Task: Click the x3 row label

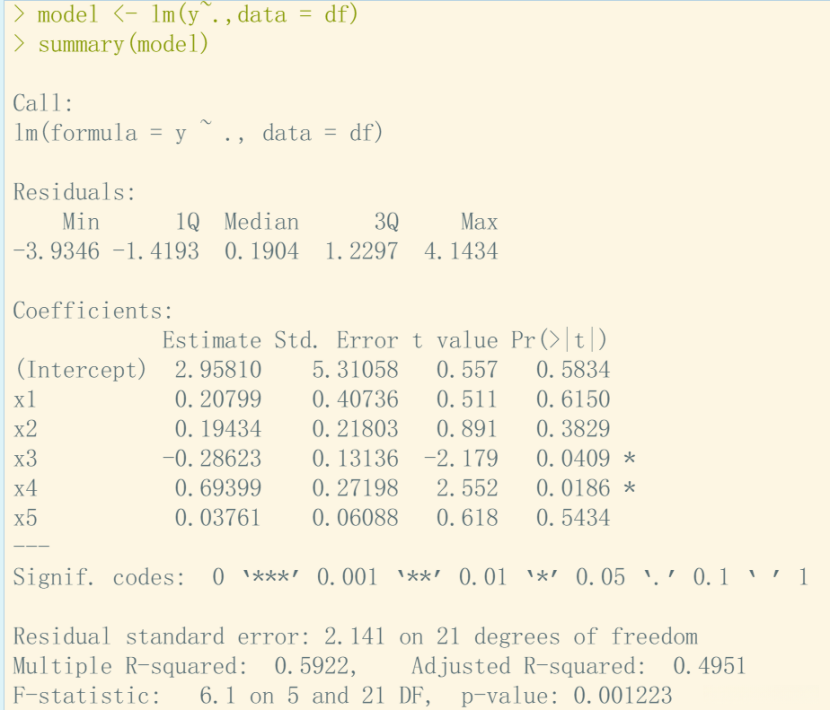Action: [25, 458]
